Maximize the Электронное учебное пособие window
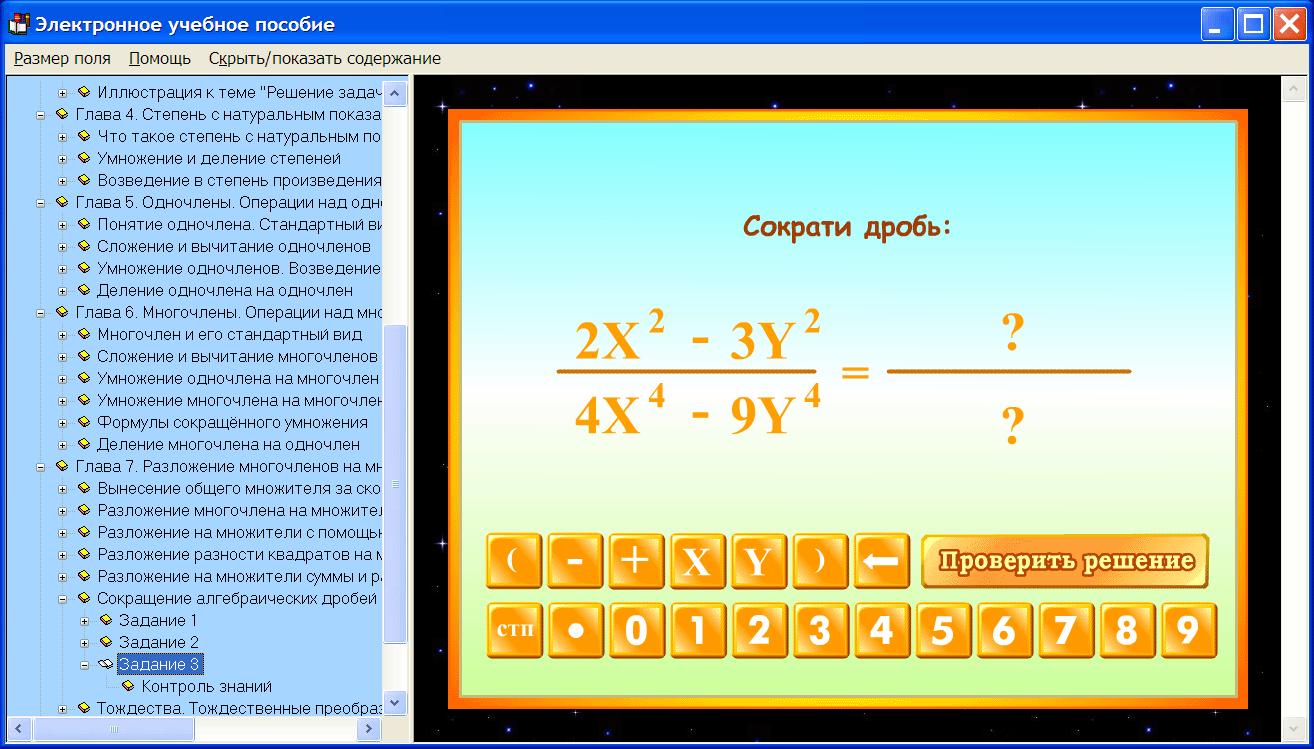This screenshot has height=749, width=1314. (x=1253, y=24)
